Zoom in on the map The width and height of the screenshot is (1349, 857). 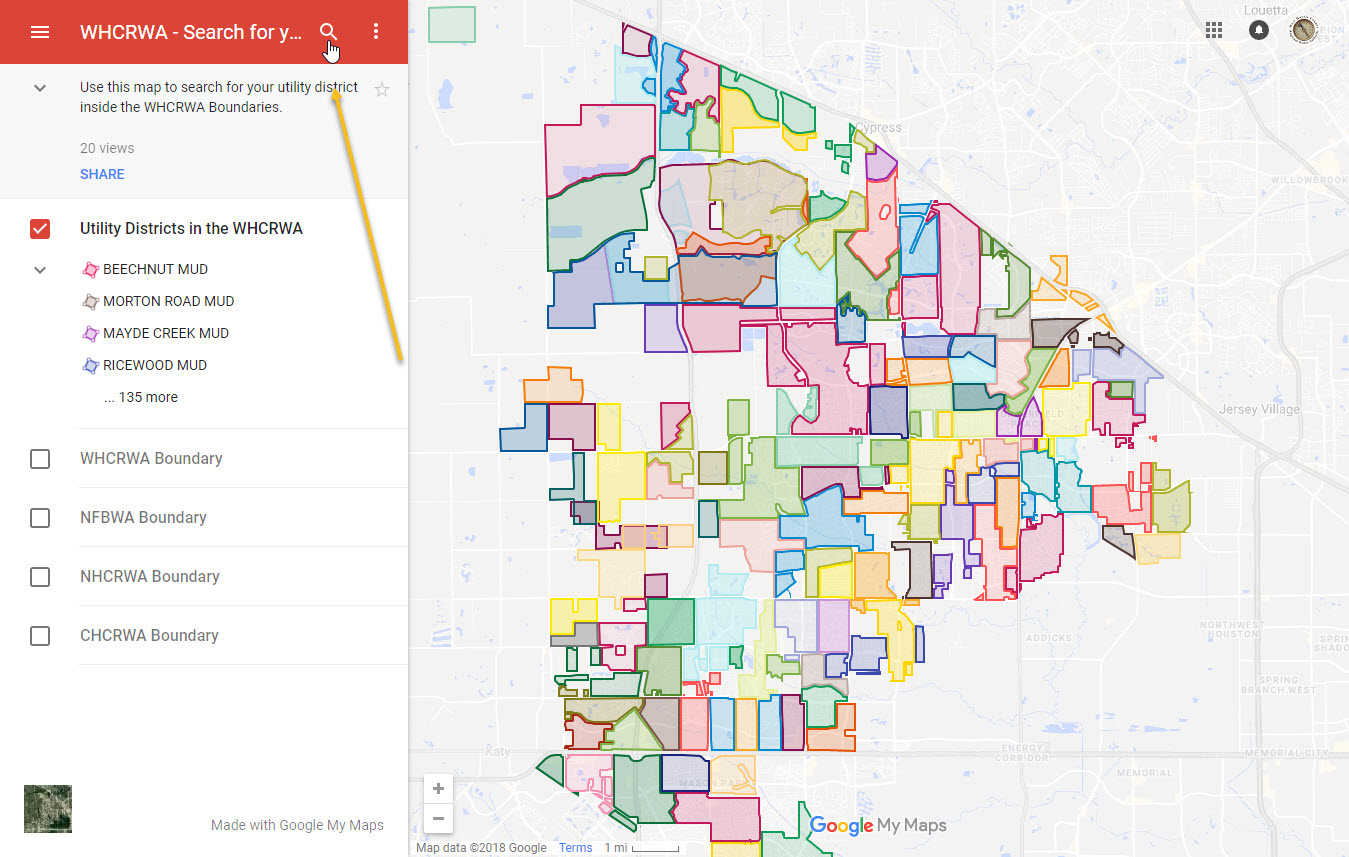(x=438, y=788)
